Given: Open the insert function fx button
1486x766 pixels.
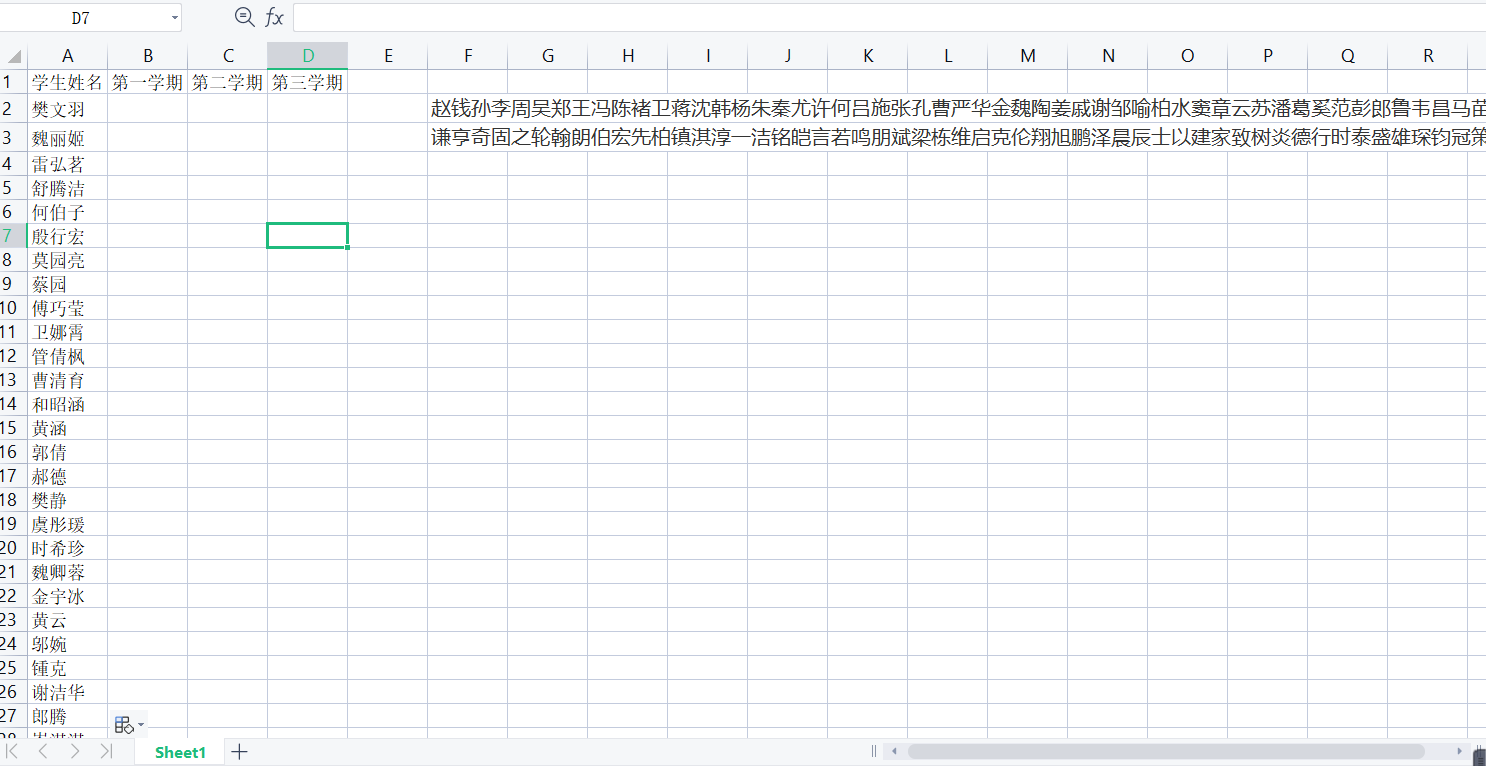Looking at the screenshot, I should click(x=274, y=17).
